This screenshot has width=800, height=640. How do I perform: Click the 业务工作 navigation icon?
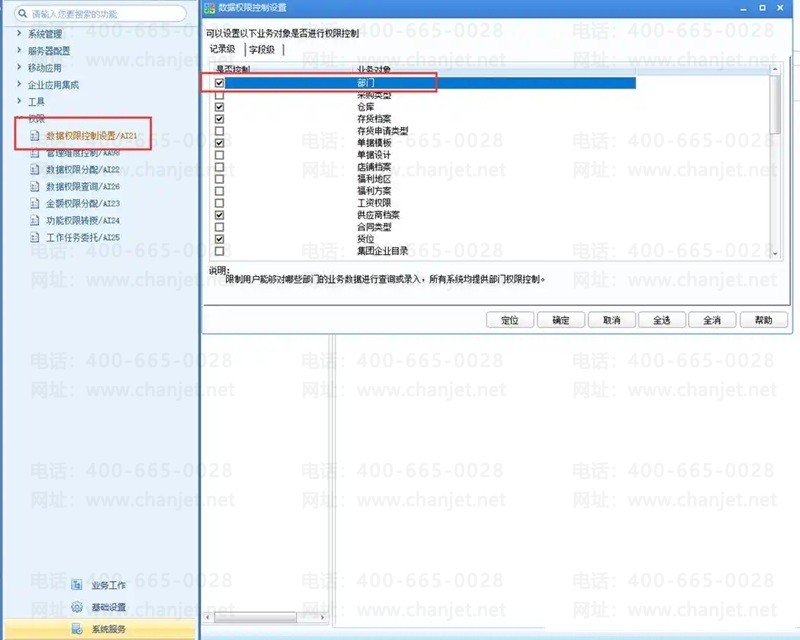pyautogui.click(x=77, y=585)
